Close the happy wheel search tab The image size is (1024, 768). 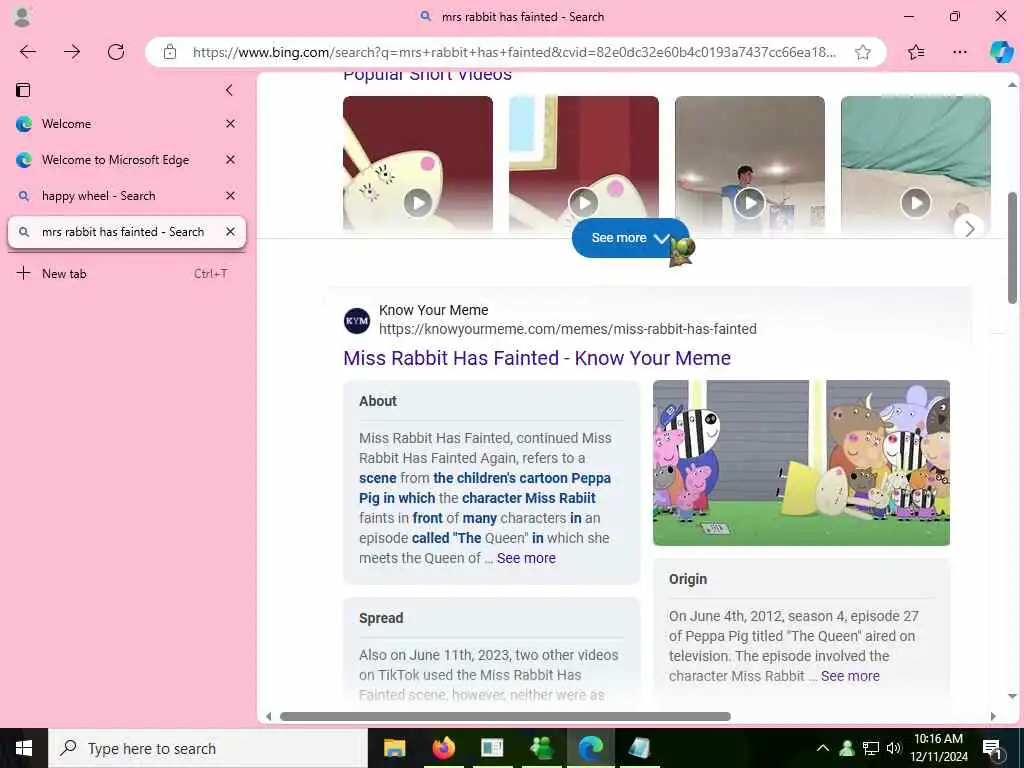tap(230, 195)
